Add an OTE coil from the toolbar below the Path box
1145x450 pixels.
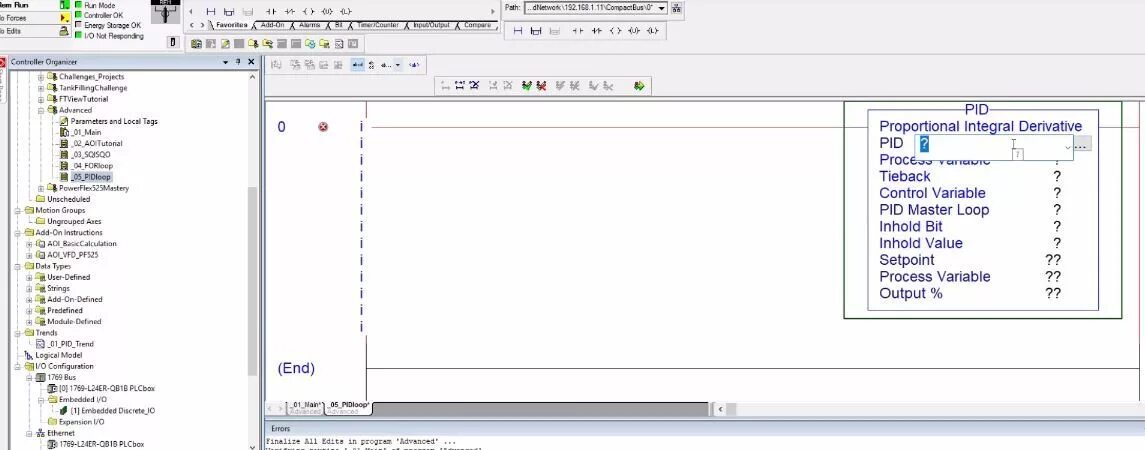pyautogui.click(x=616, y=31)
